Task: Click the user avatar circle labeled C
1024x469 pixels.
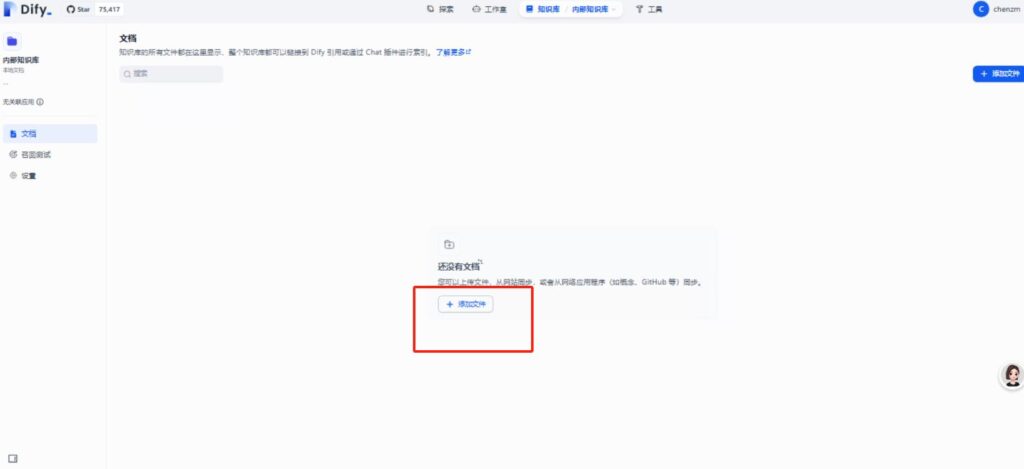Action: [981, 9]
